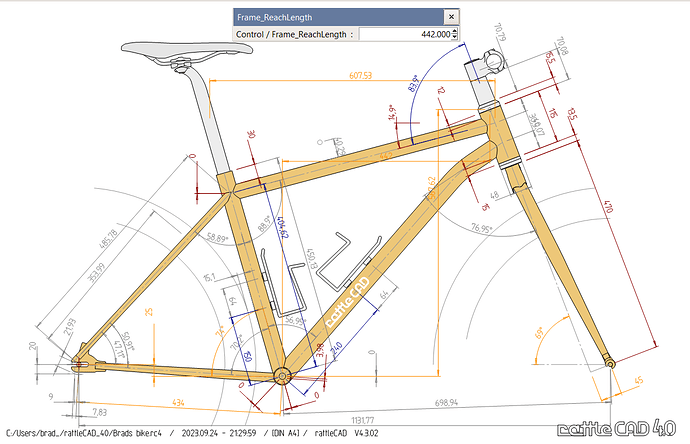Select the red 14.9° top tube angle

click(x=392, y=112)
